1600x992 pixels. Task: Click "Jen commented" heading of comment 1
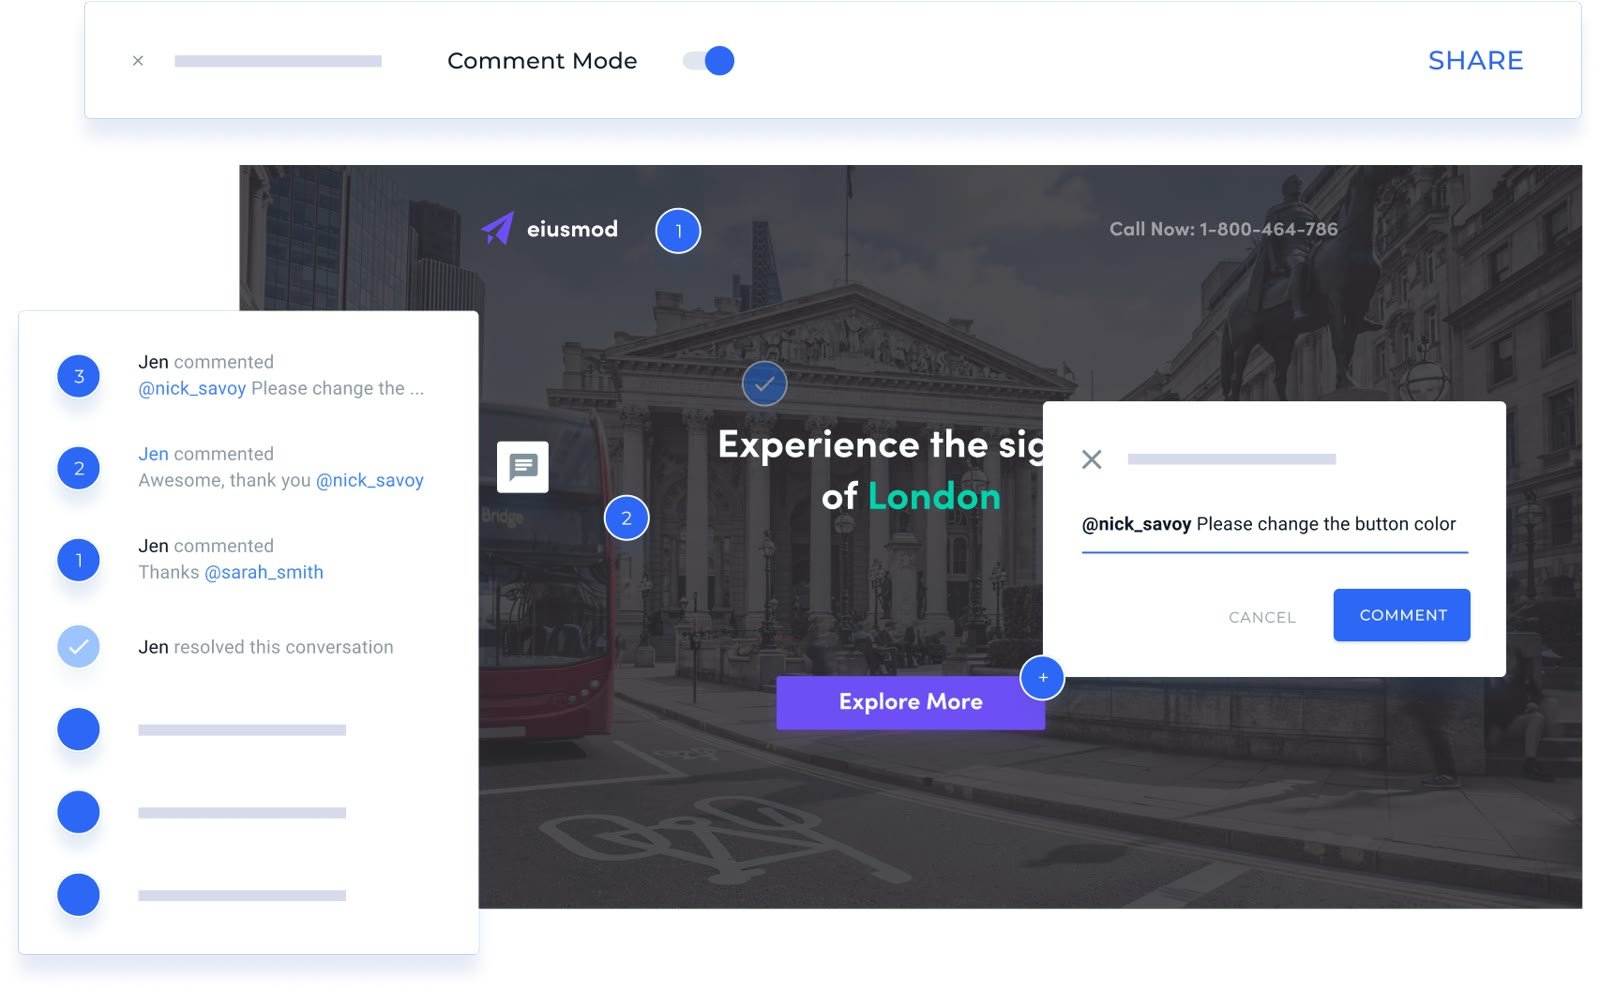(x=206, y=546)
